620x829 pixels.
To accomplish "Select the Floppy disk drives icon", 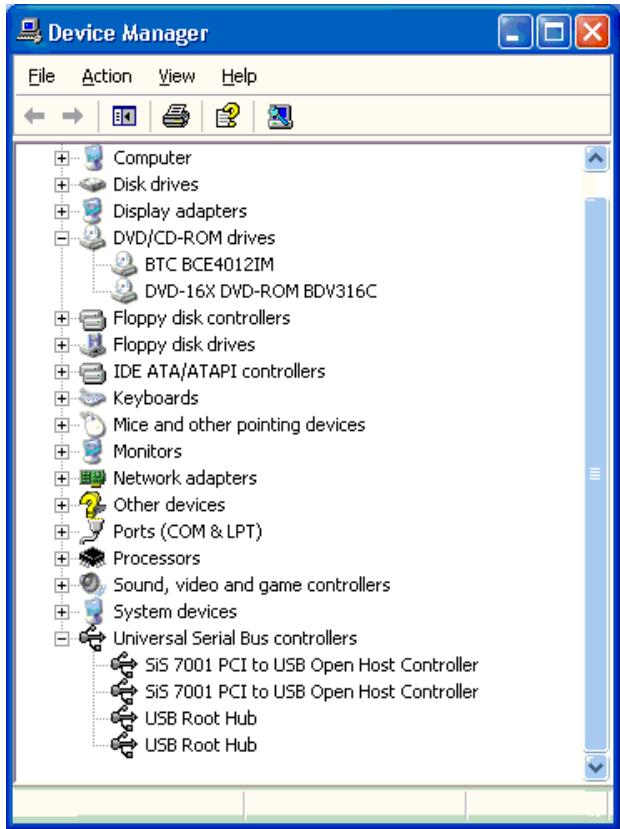I will [x=93, y=345].
